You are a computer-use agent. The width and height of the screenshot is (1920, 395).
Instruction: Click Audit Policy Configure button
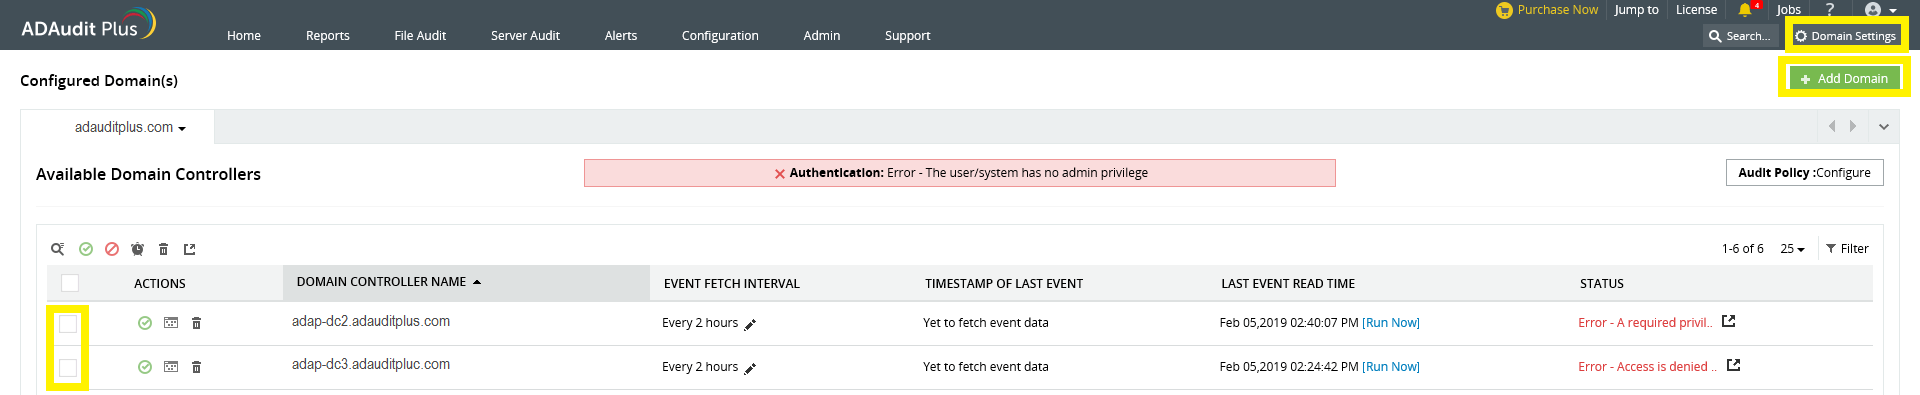(x=1804, y=172)
